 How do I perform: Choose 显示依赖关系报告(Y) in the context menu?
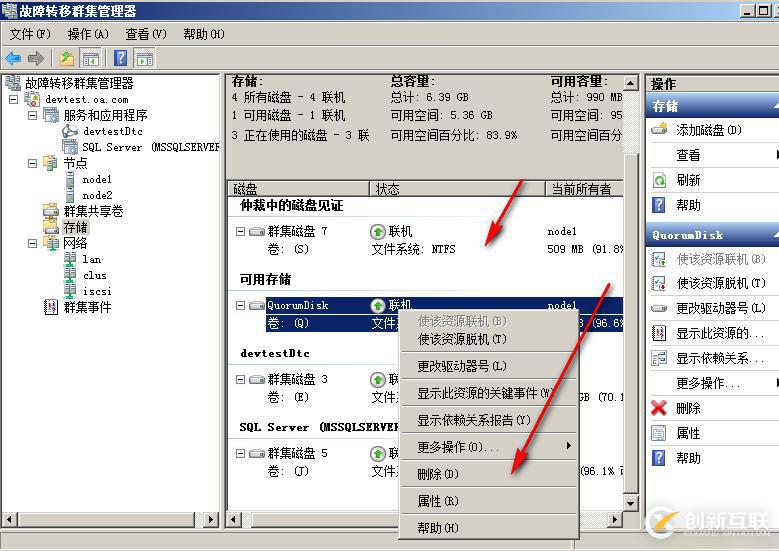[489, 420]
